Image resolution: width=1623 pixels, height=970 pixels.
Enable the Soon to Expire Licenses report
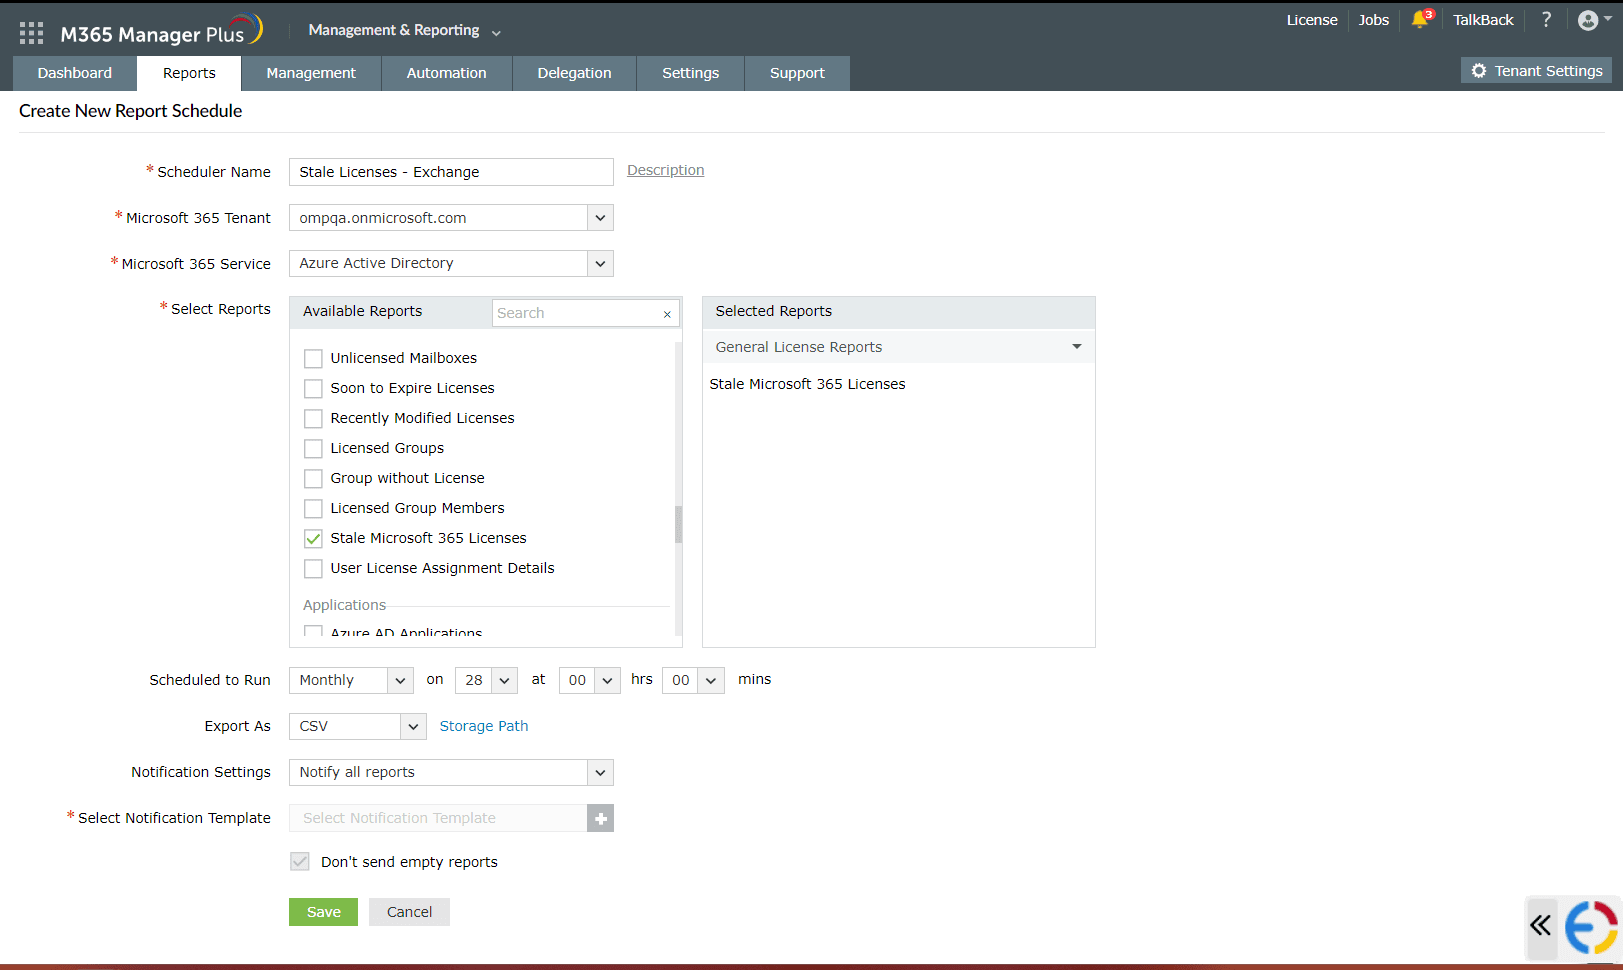click(313, 388)
